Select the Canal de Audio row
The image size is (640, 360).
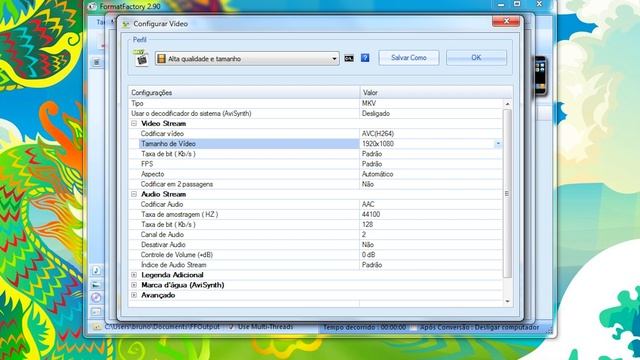click(316, 235)
